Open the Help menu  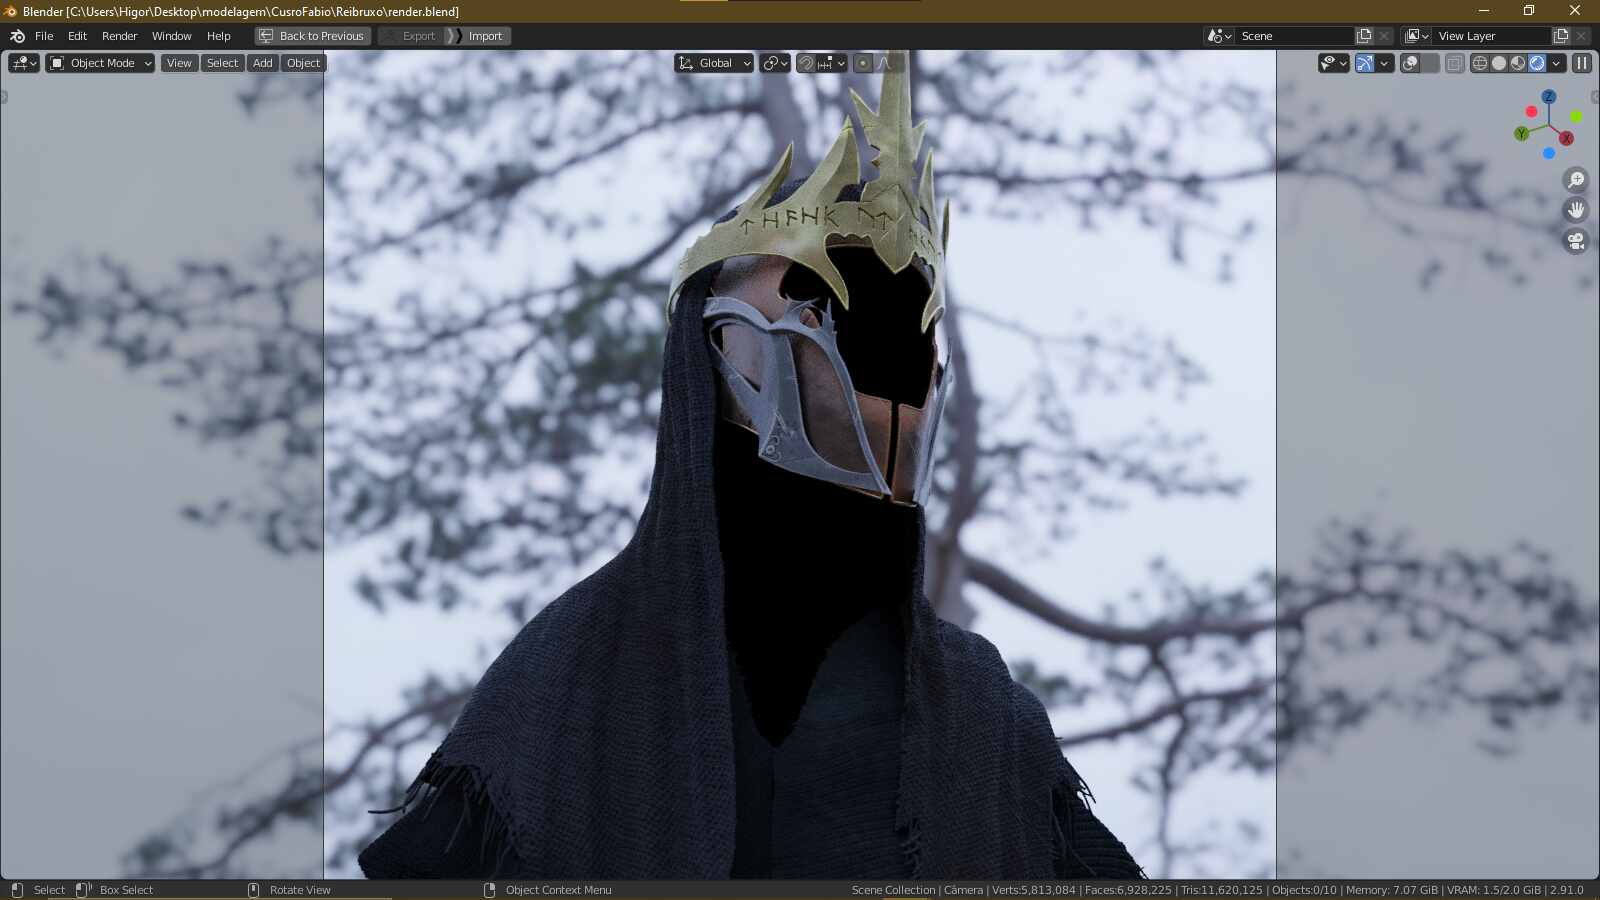pyautogui.click(x=219, y=36)
